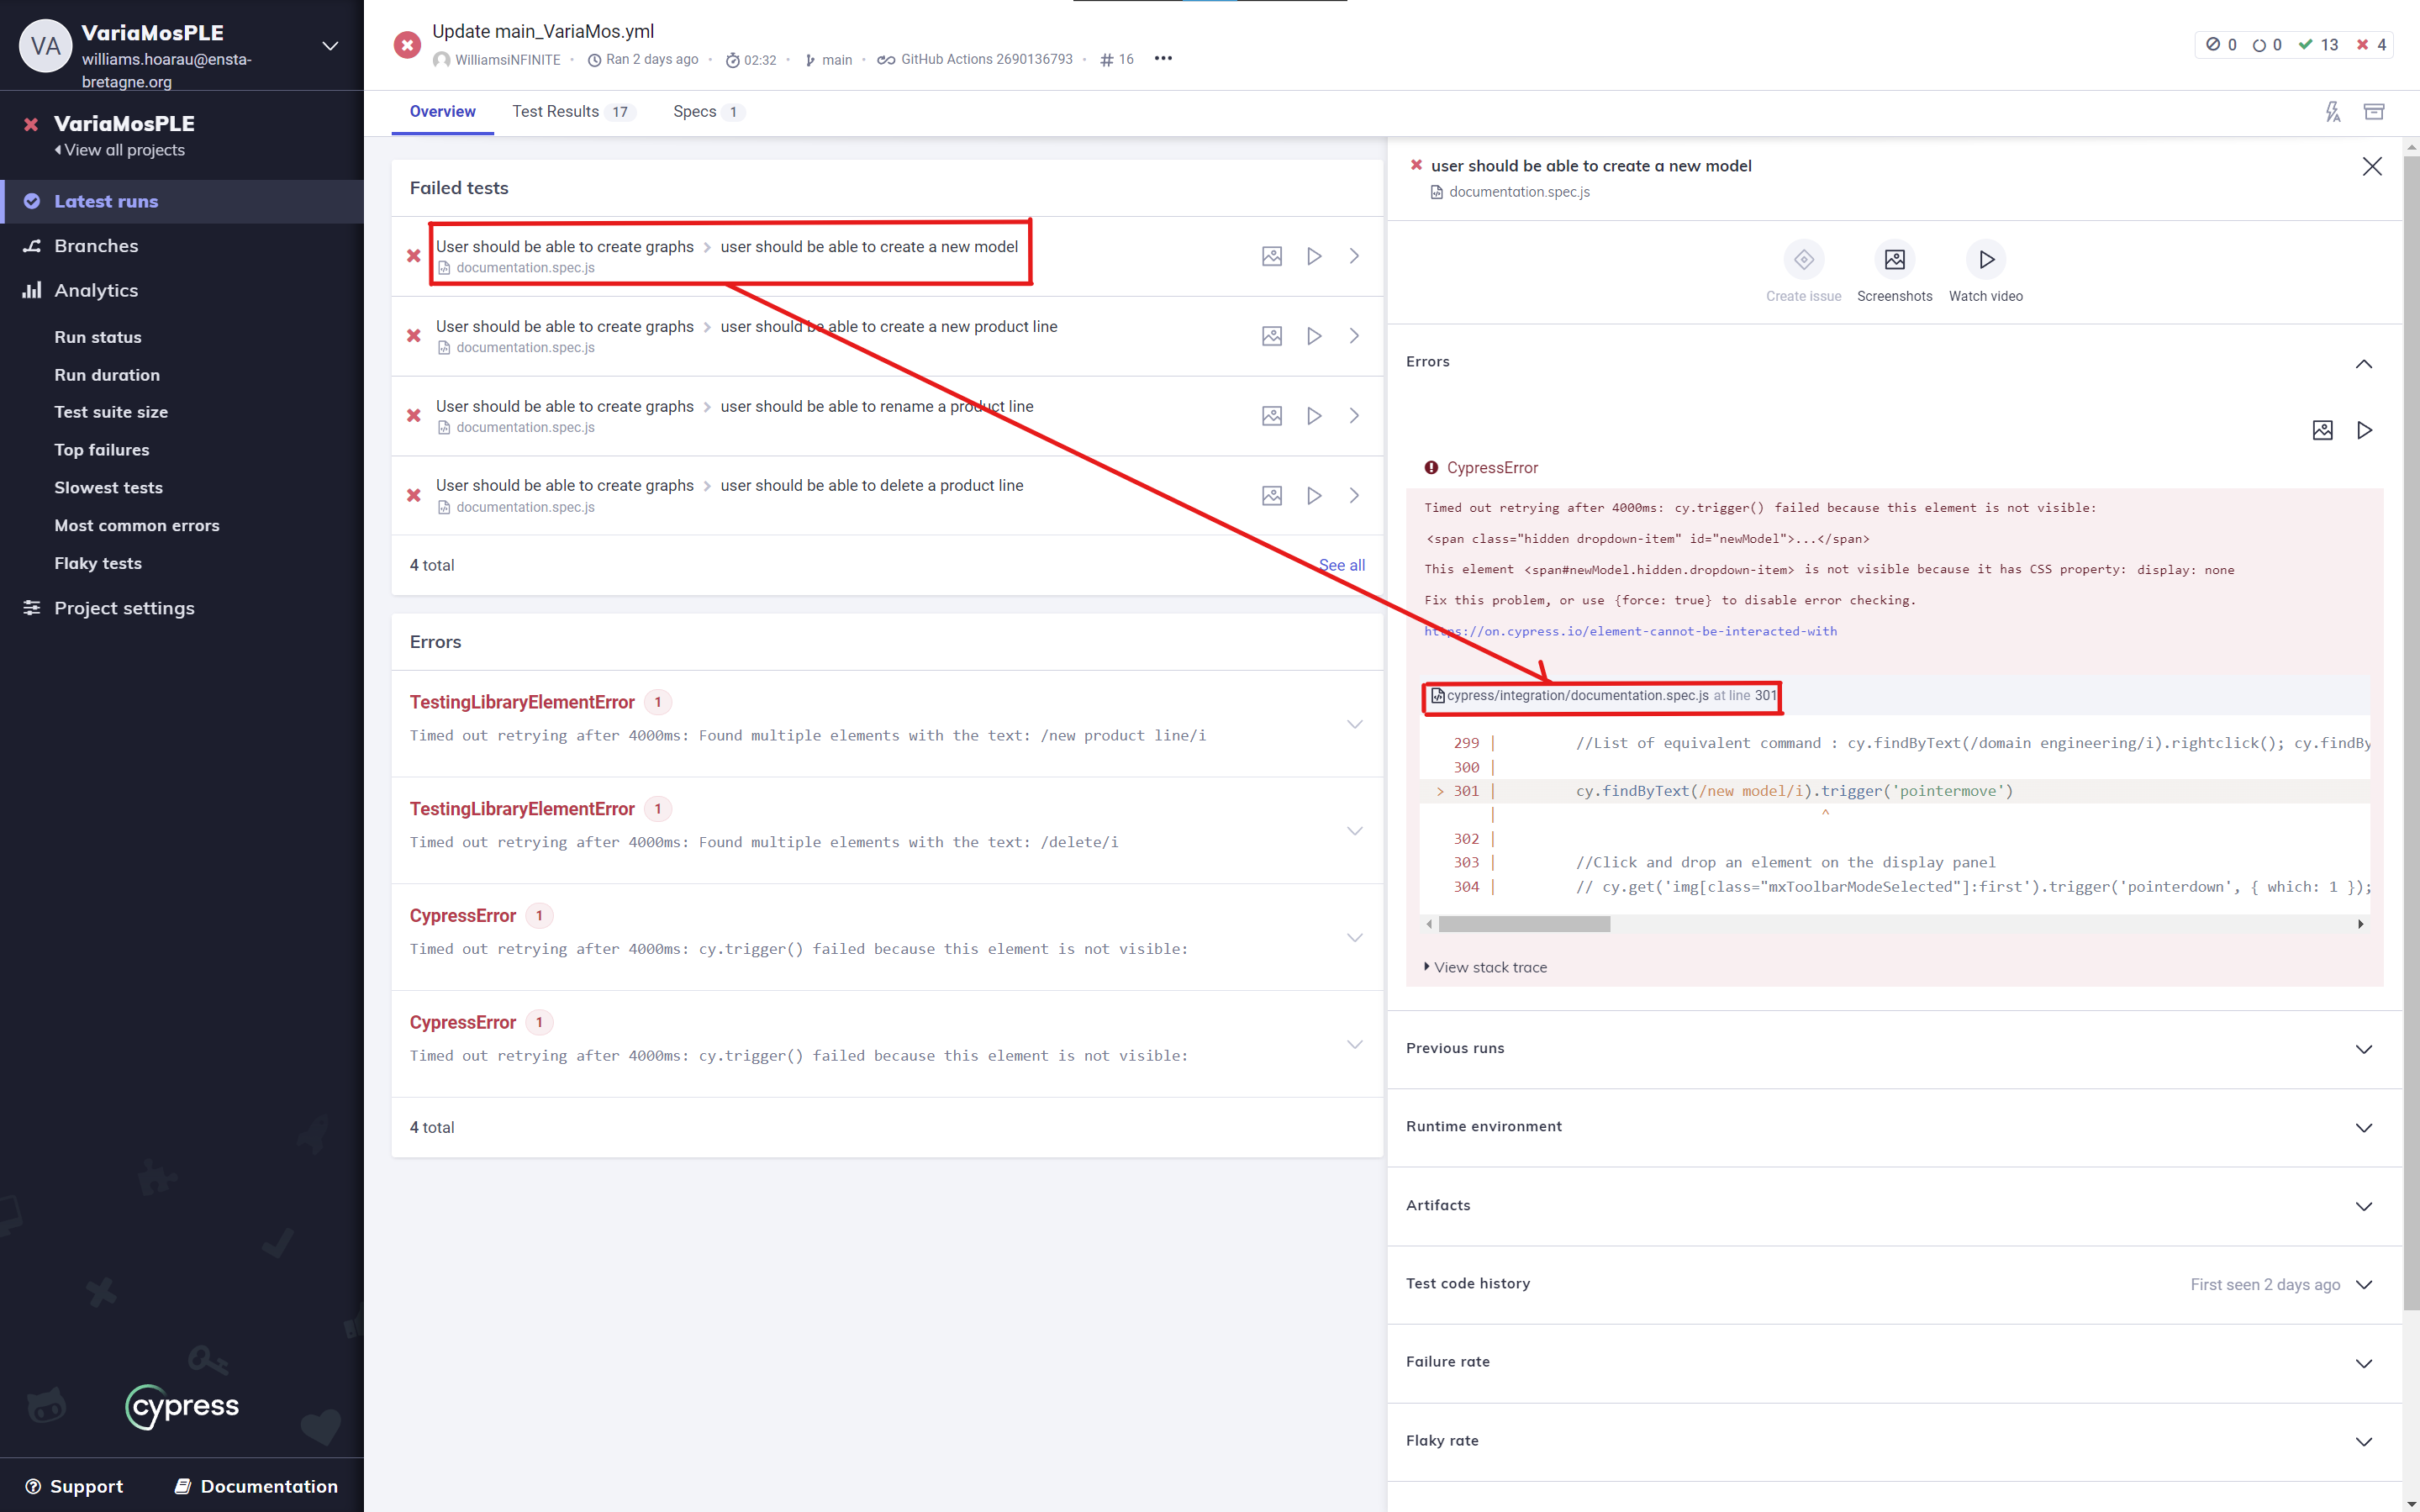2420x1512 pixels.
Task: Click the Create issue icon
Action: (1803, 260)
